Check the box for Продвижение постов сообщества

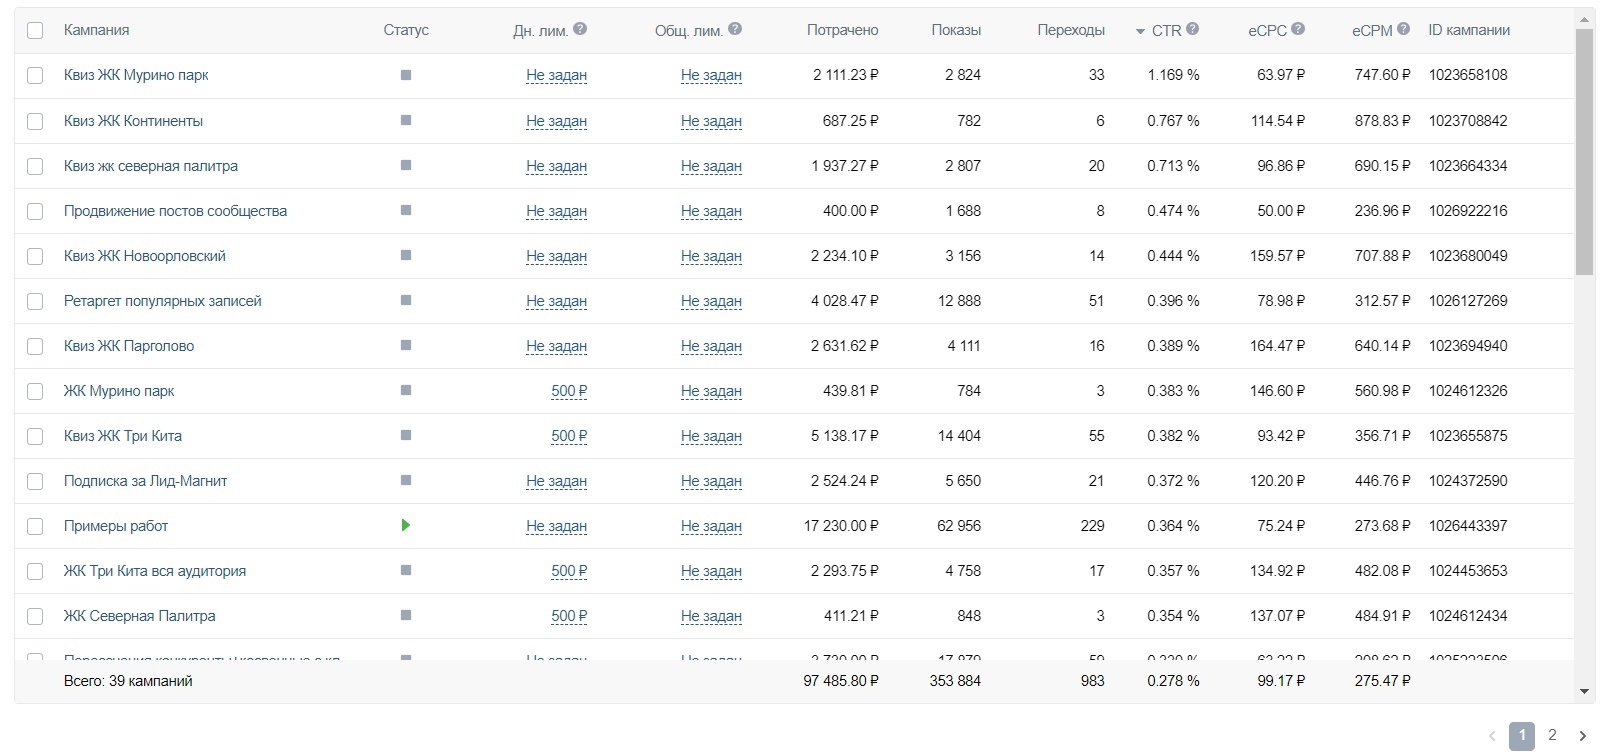pos(35,211)
